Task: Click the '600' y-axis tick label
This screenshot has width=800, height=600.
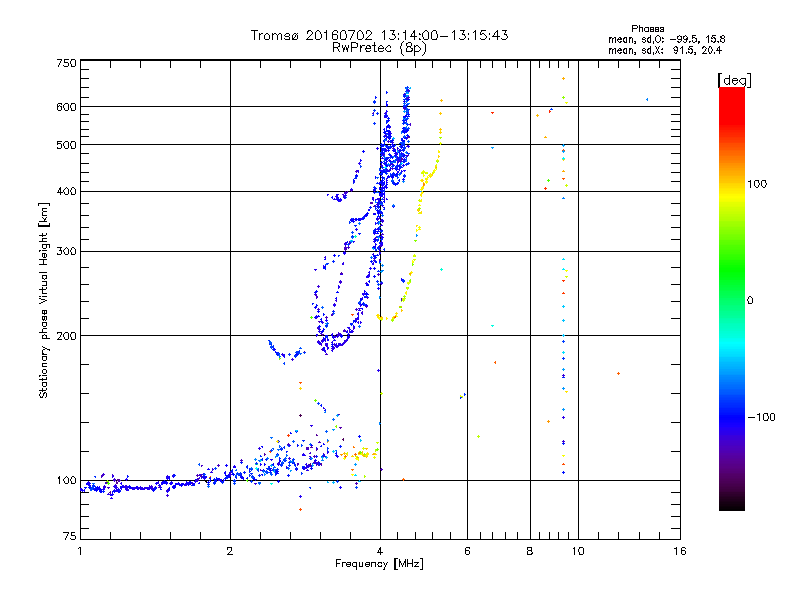Action: click(66, 107)
